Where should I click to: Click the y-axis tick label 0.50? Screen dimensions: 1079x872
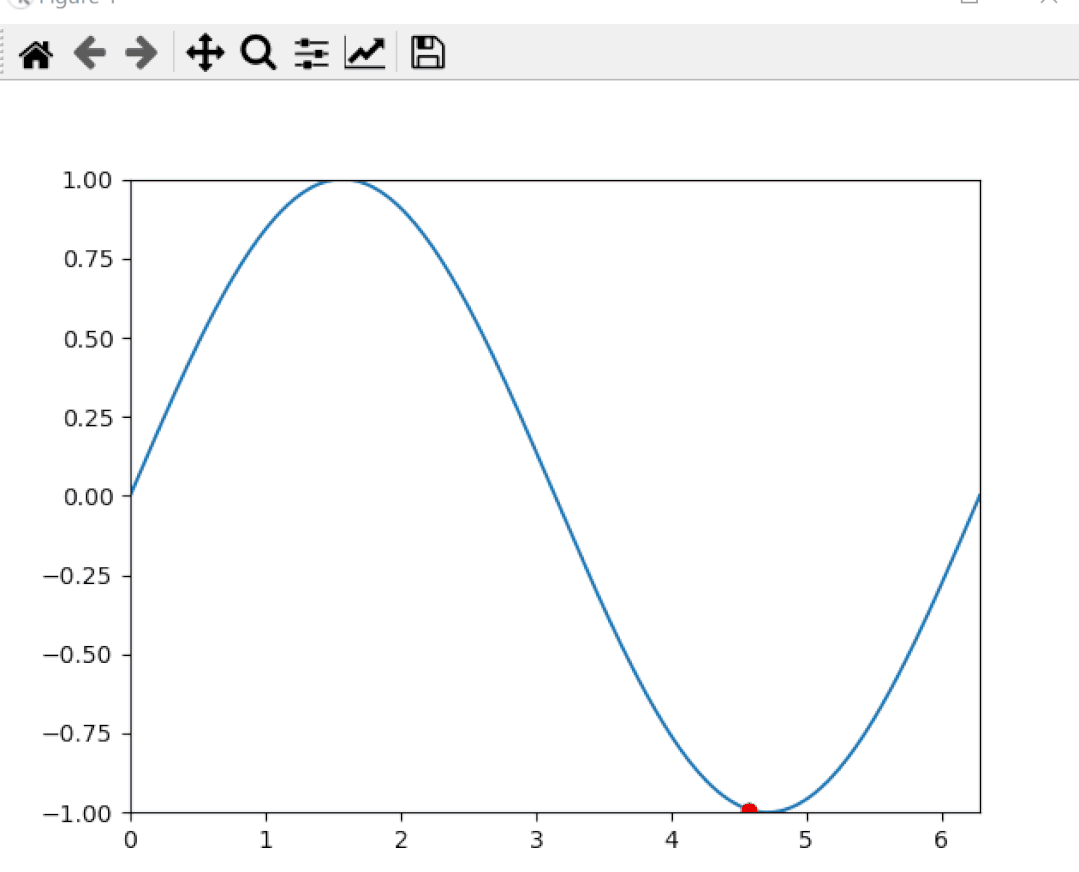click(90, 339)
